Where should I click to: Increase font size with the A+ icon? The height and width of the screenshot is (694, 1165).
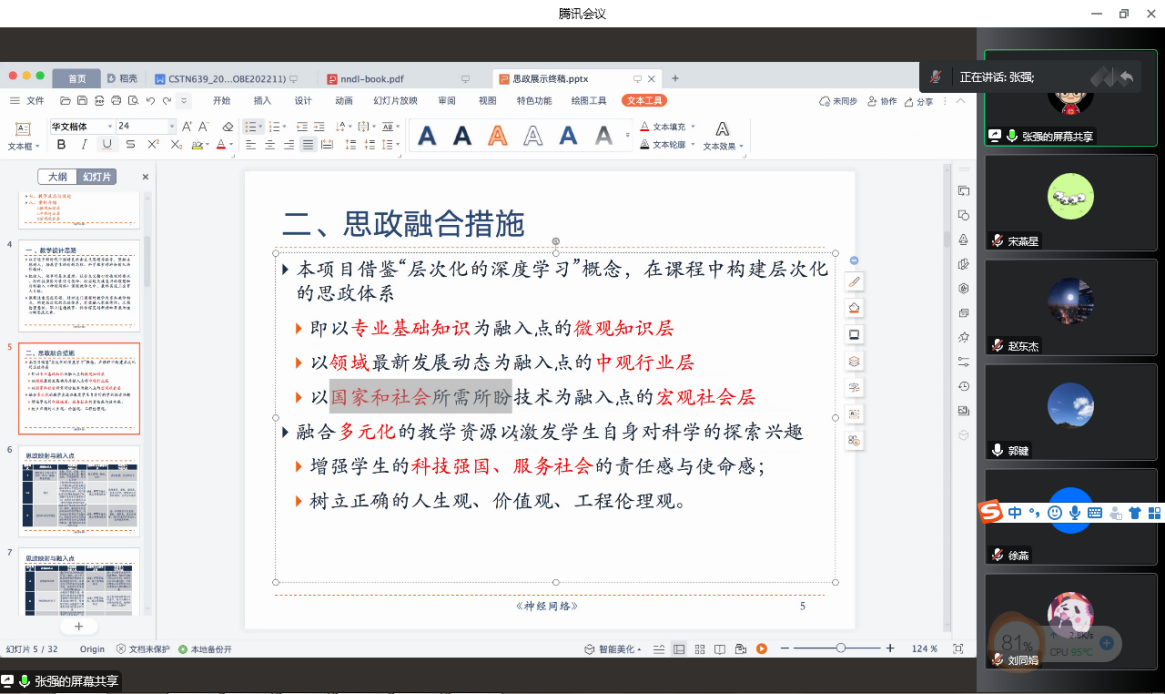tap(187, 127)
